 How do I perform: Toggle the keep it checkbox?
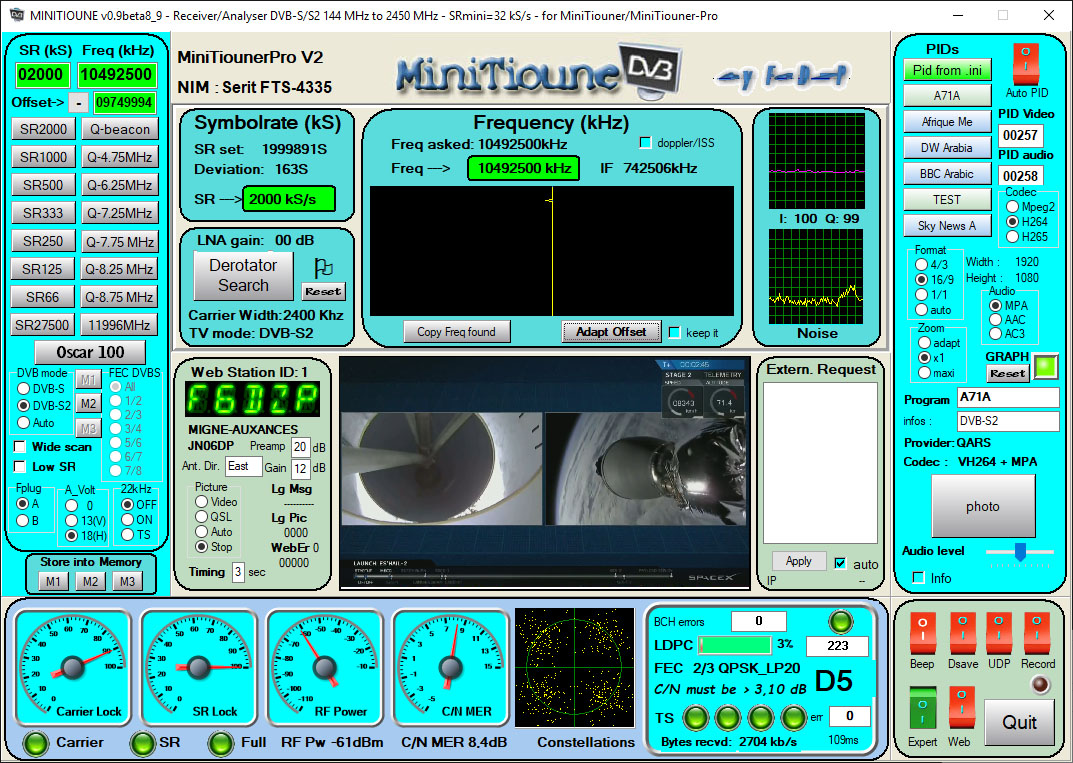676,332
